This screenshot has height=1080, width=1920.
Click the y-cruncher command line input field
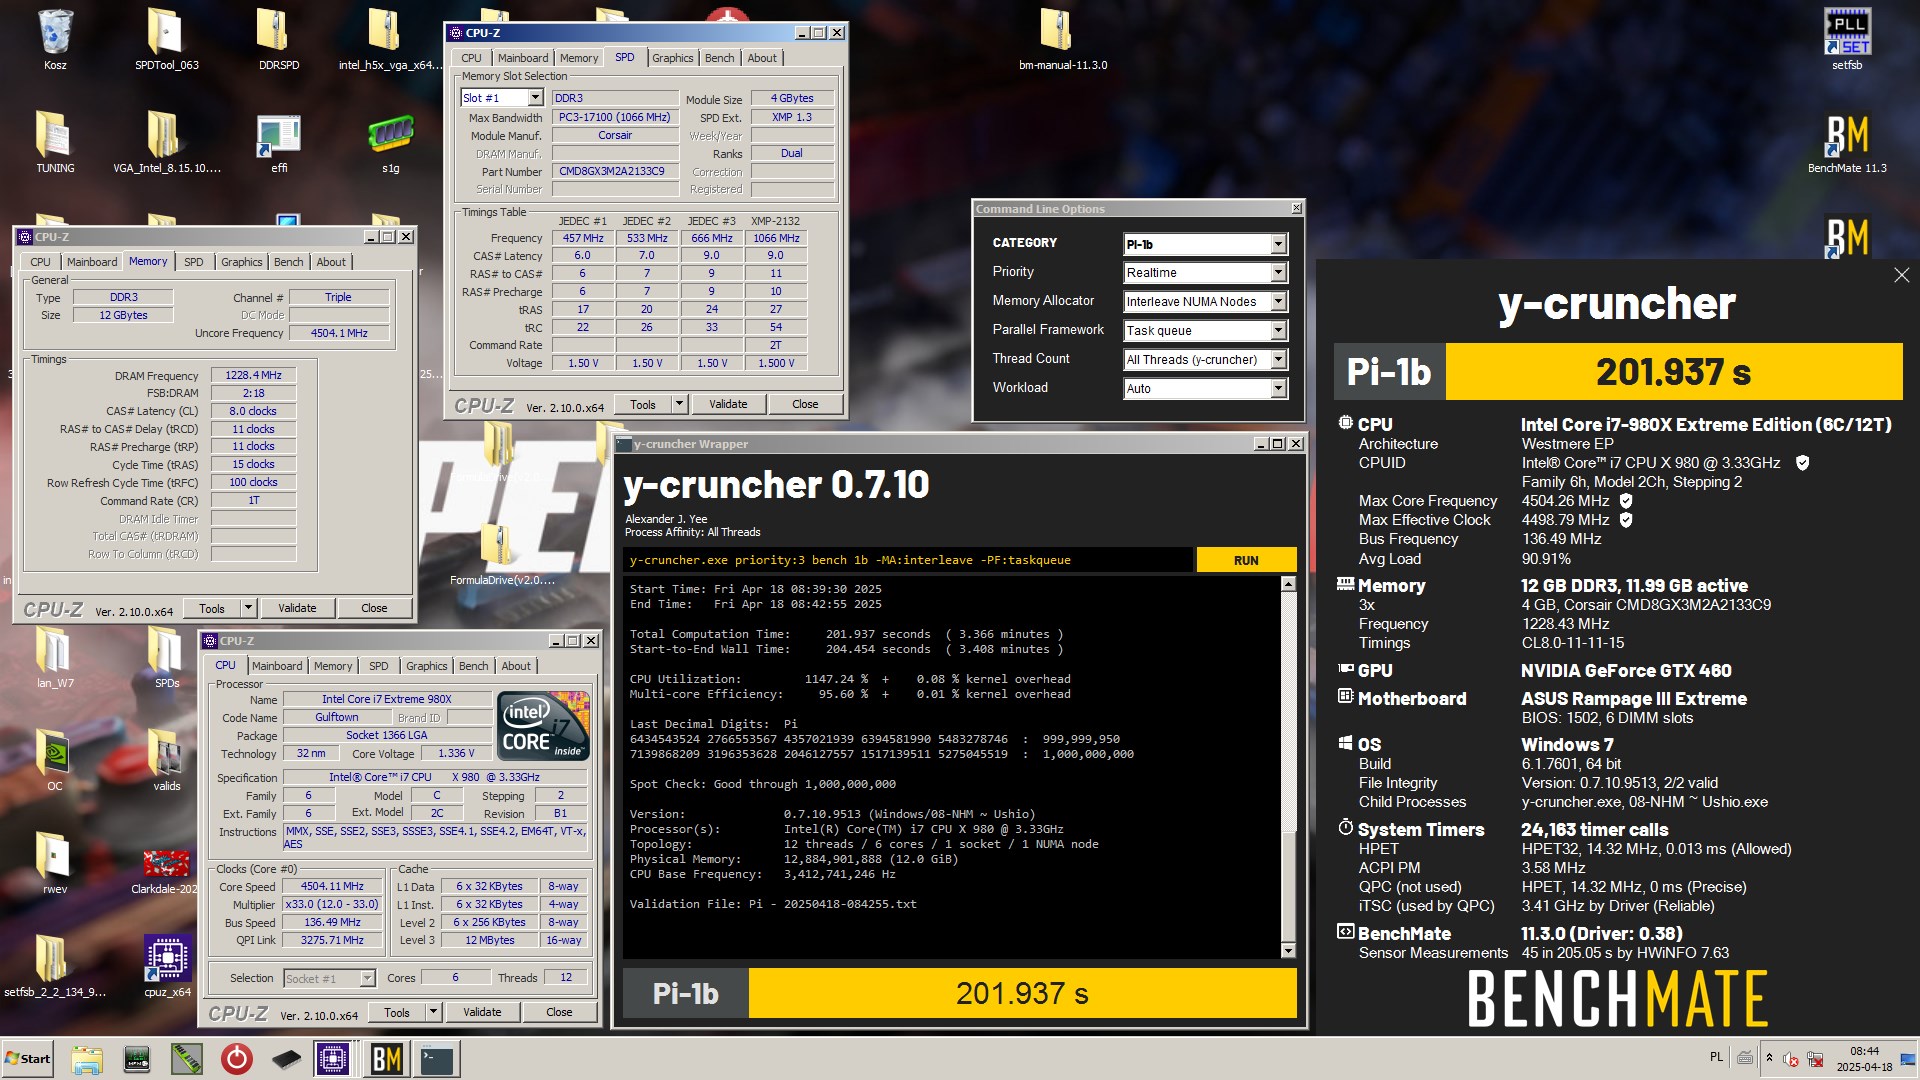point(907,560)
